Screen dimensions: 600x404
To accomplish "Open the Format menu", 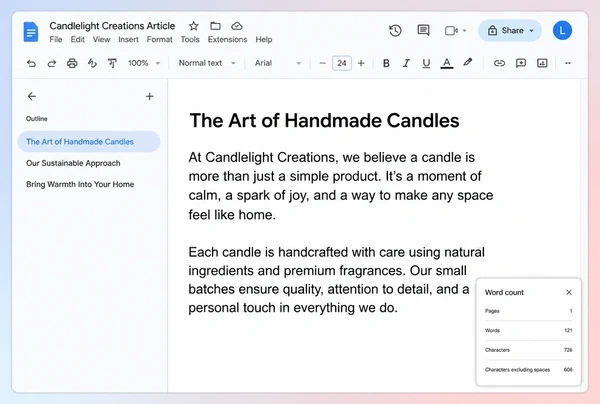I will tap(160, 39).
